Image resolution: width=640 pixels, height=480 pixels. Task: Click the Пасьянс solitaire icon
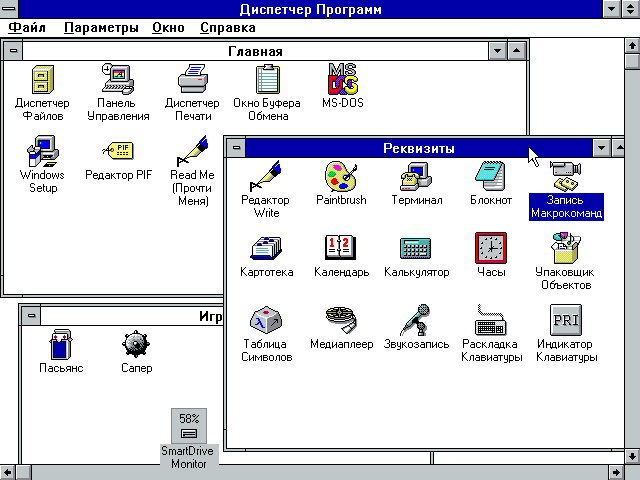[x=61, y=345]
